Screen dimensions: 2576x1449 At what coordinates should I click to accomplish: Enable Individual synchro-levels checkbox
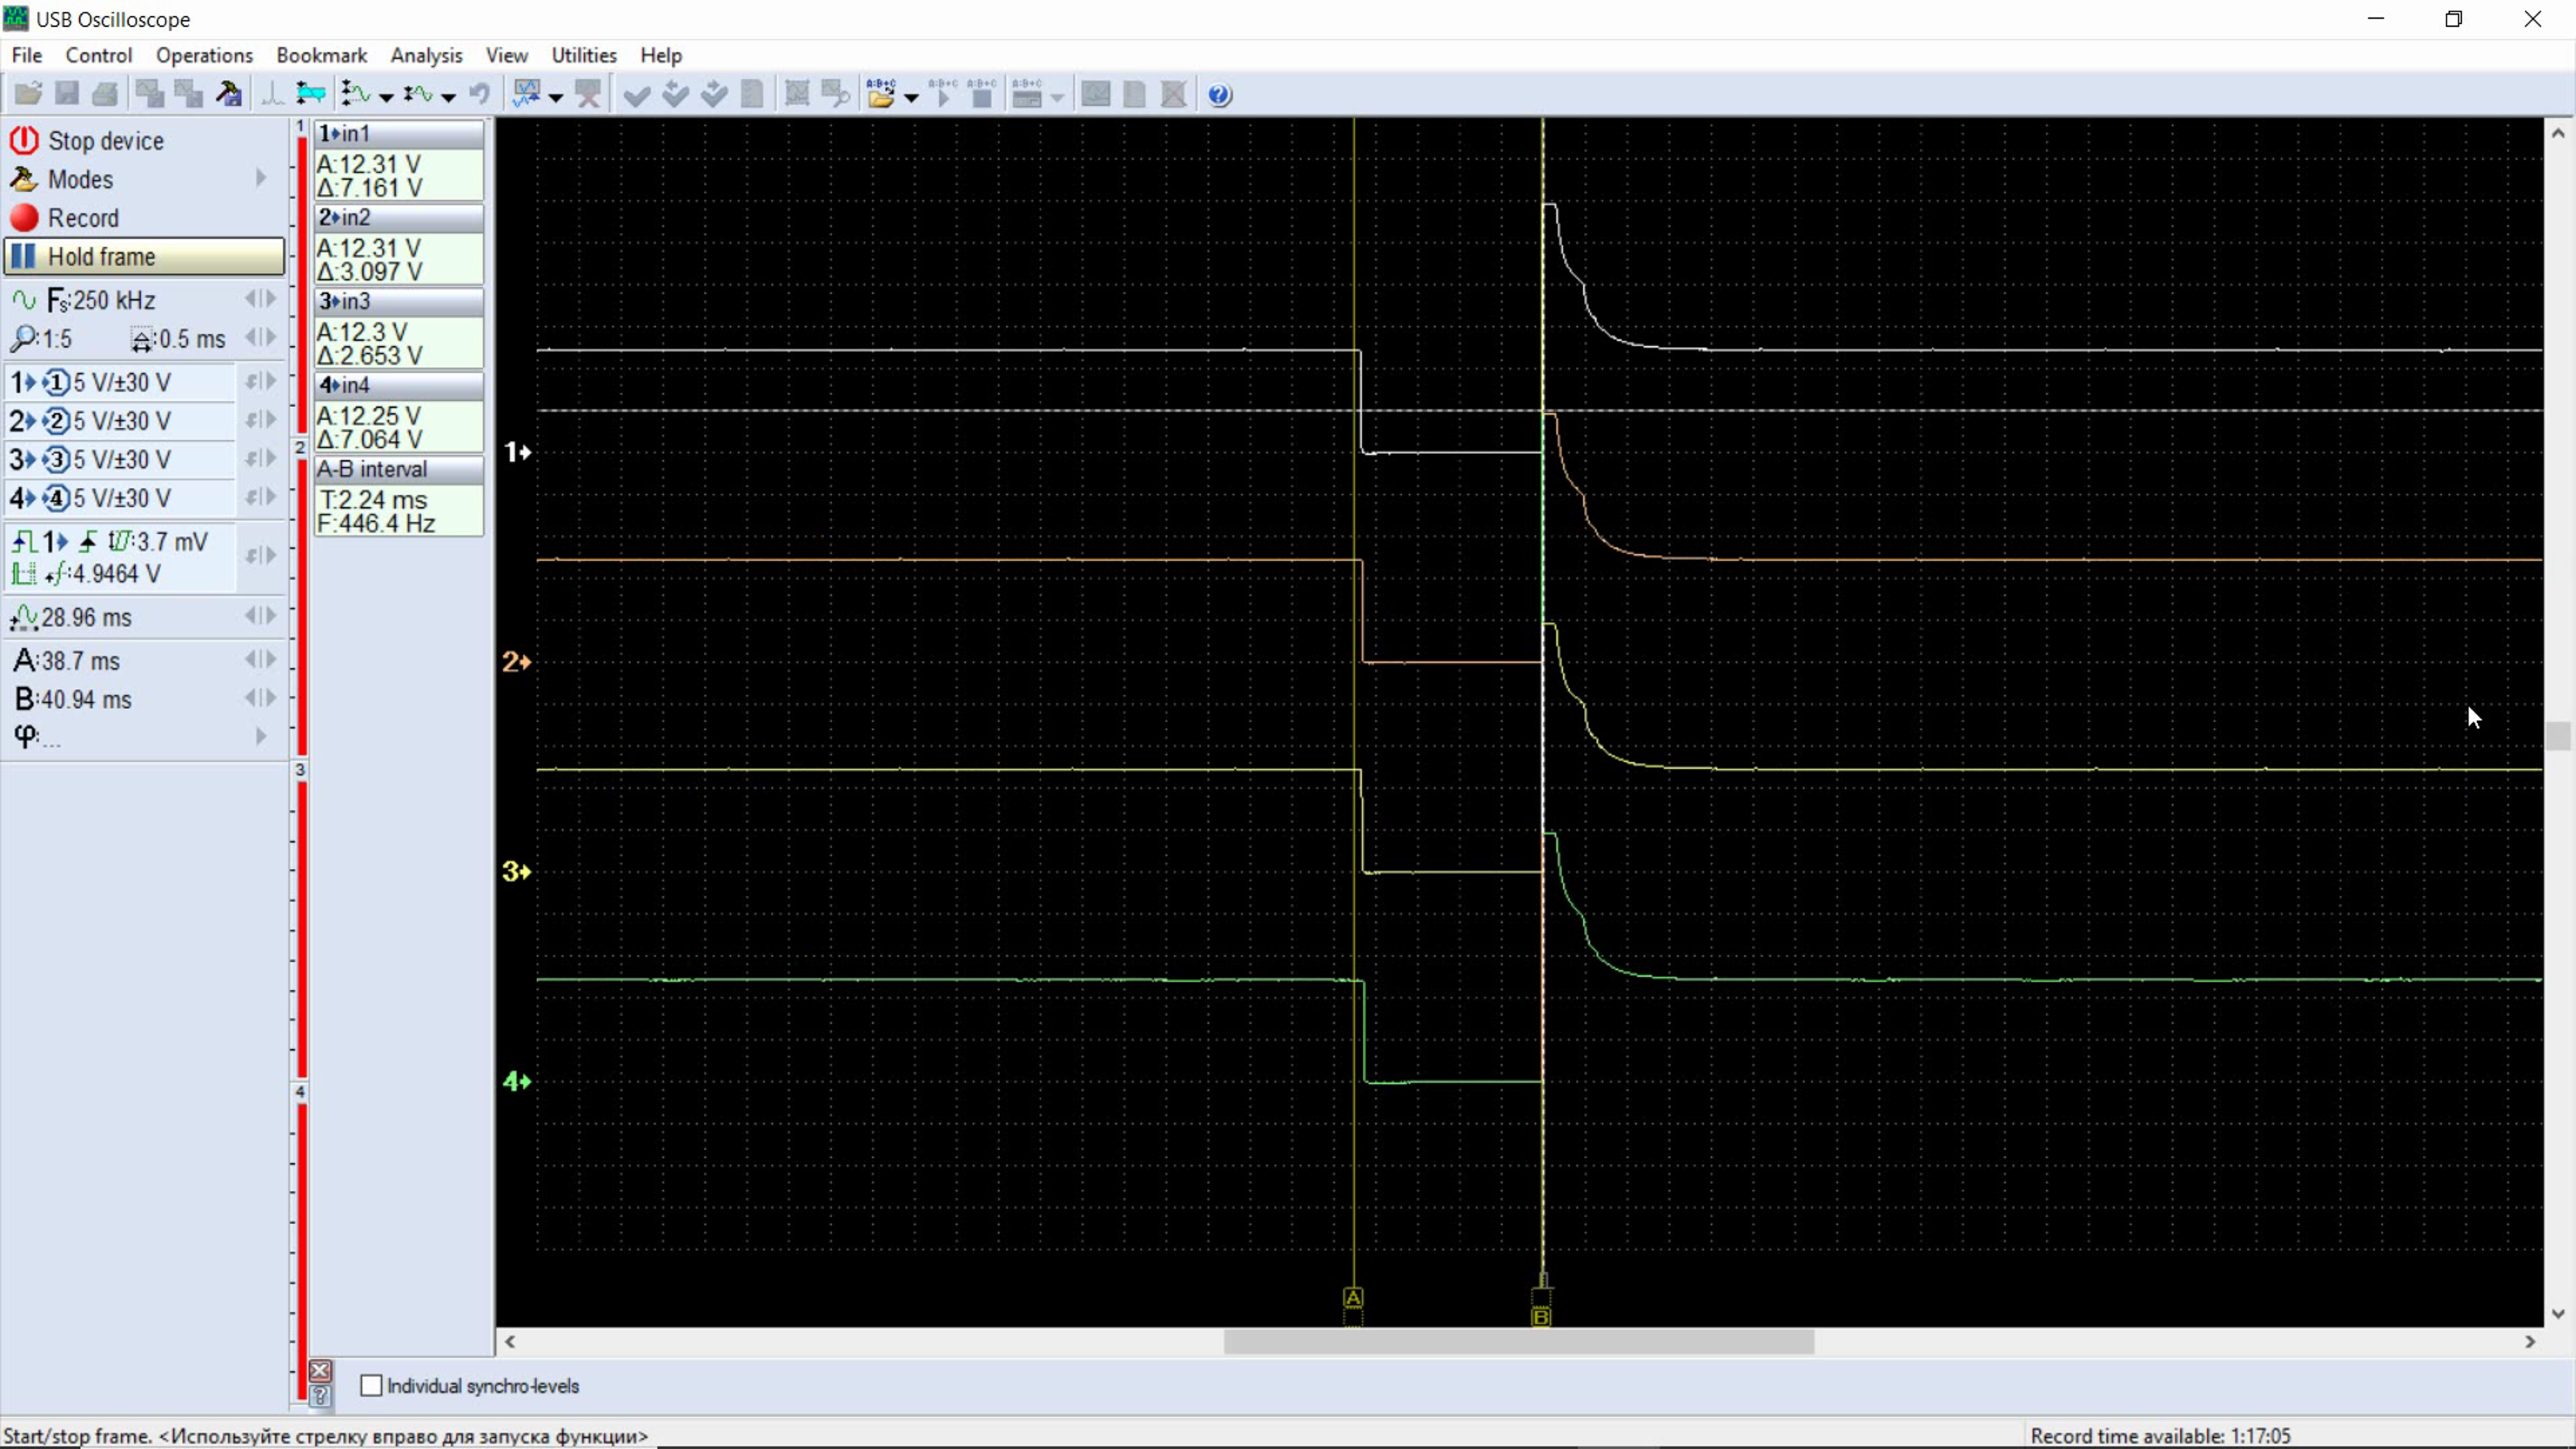tap(372, 1386)
